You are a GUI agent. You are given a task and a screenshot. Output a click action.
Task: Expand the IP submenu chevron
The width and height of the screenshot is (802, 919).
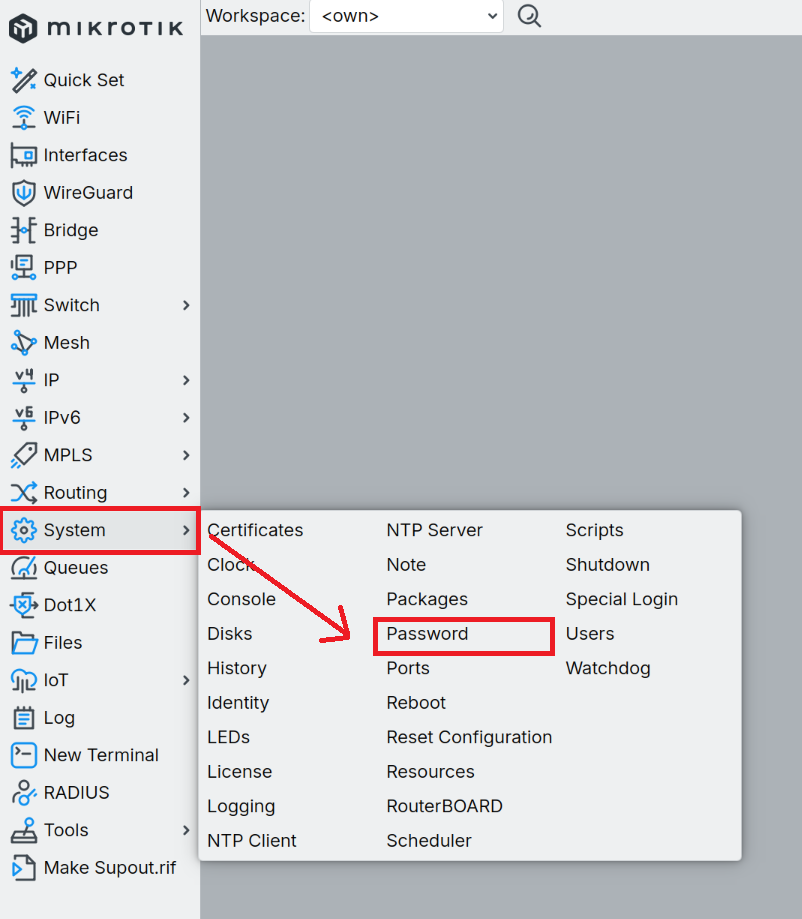186,380
